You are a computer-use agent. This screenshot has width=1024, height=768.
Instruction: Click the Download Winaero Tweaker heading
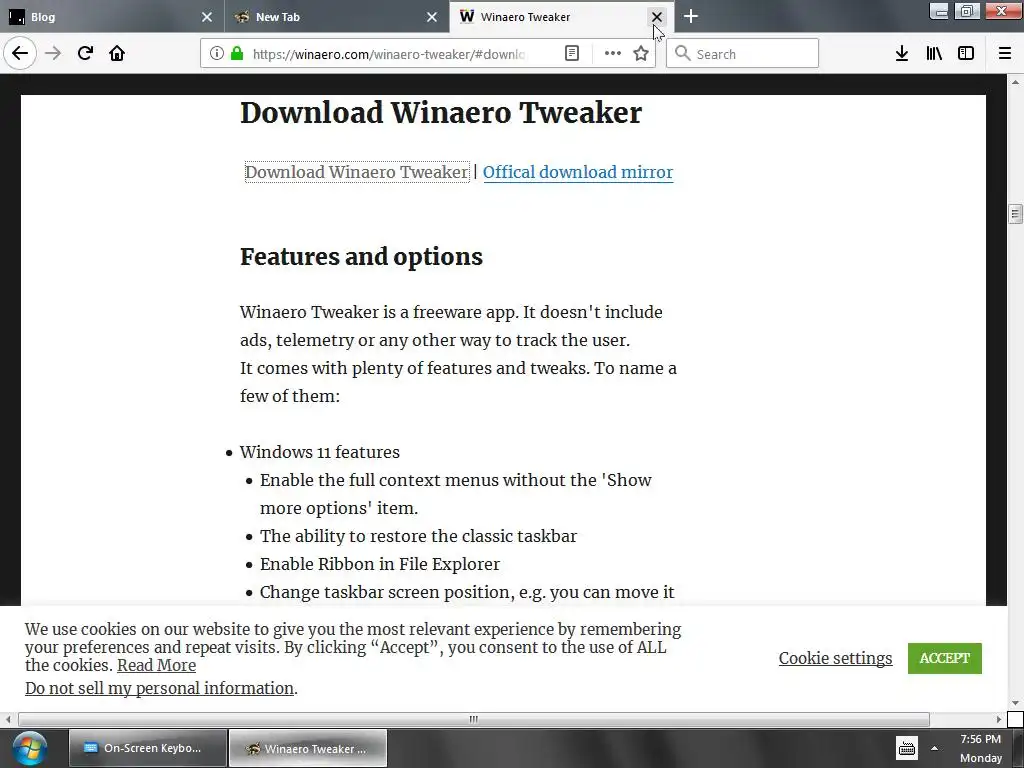click(441, 112)
